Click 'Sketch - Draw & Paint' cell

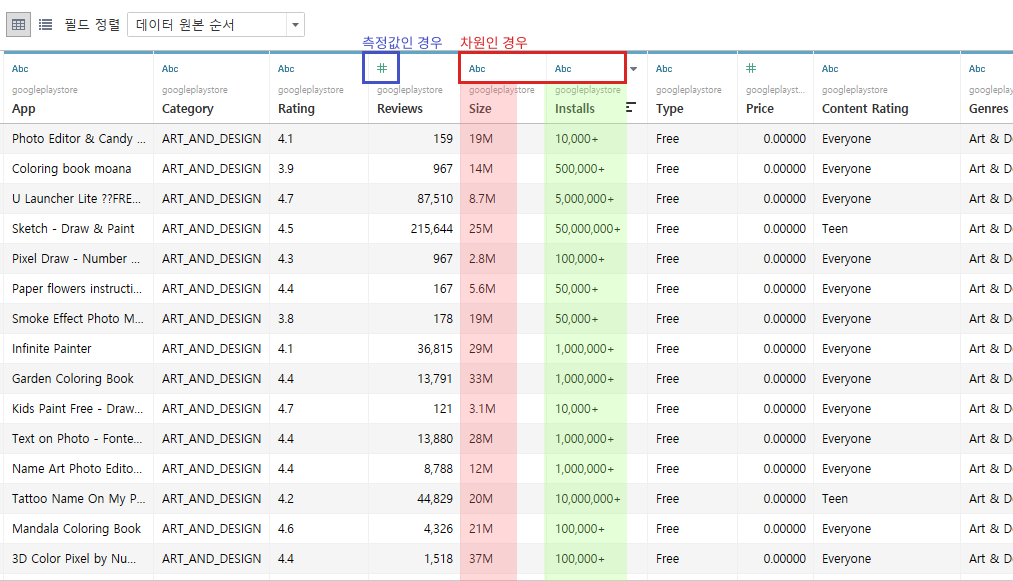79,228
